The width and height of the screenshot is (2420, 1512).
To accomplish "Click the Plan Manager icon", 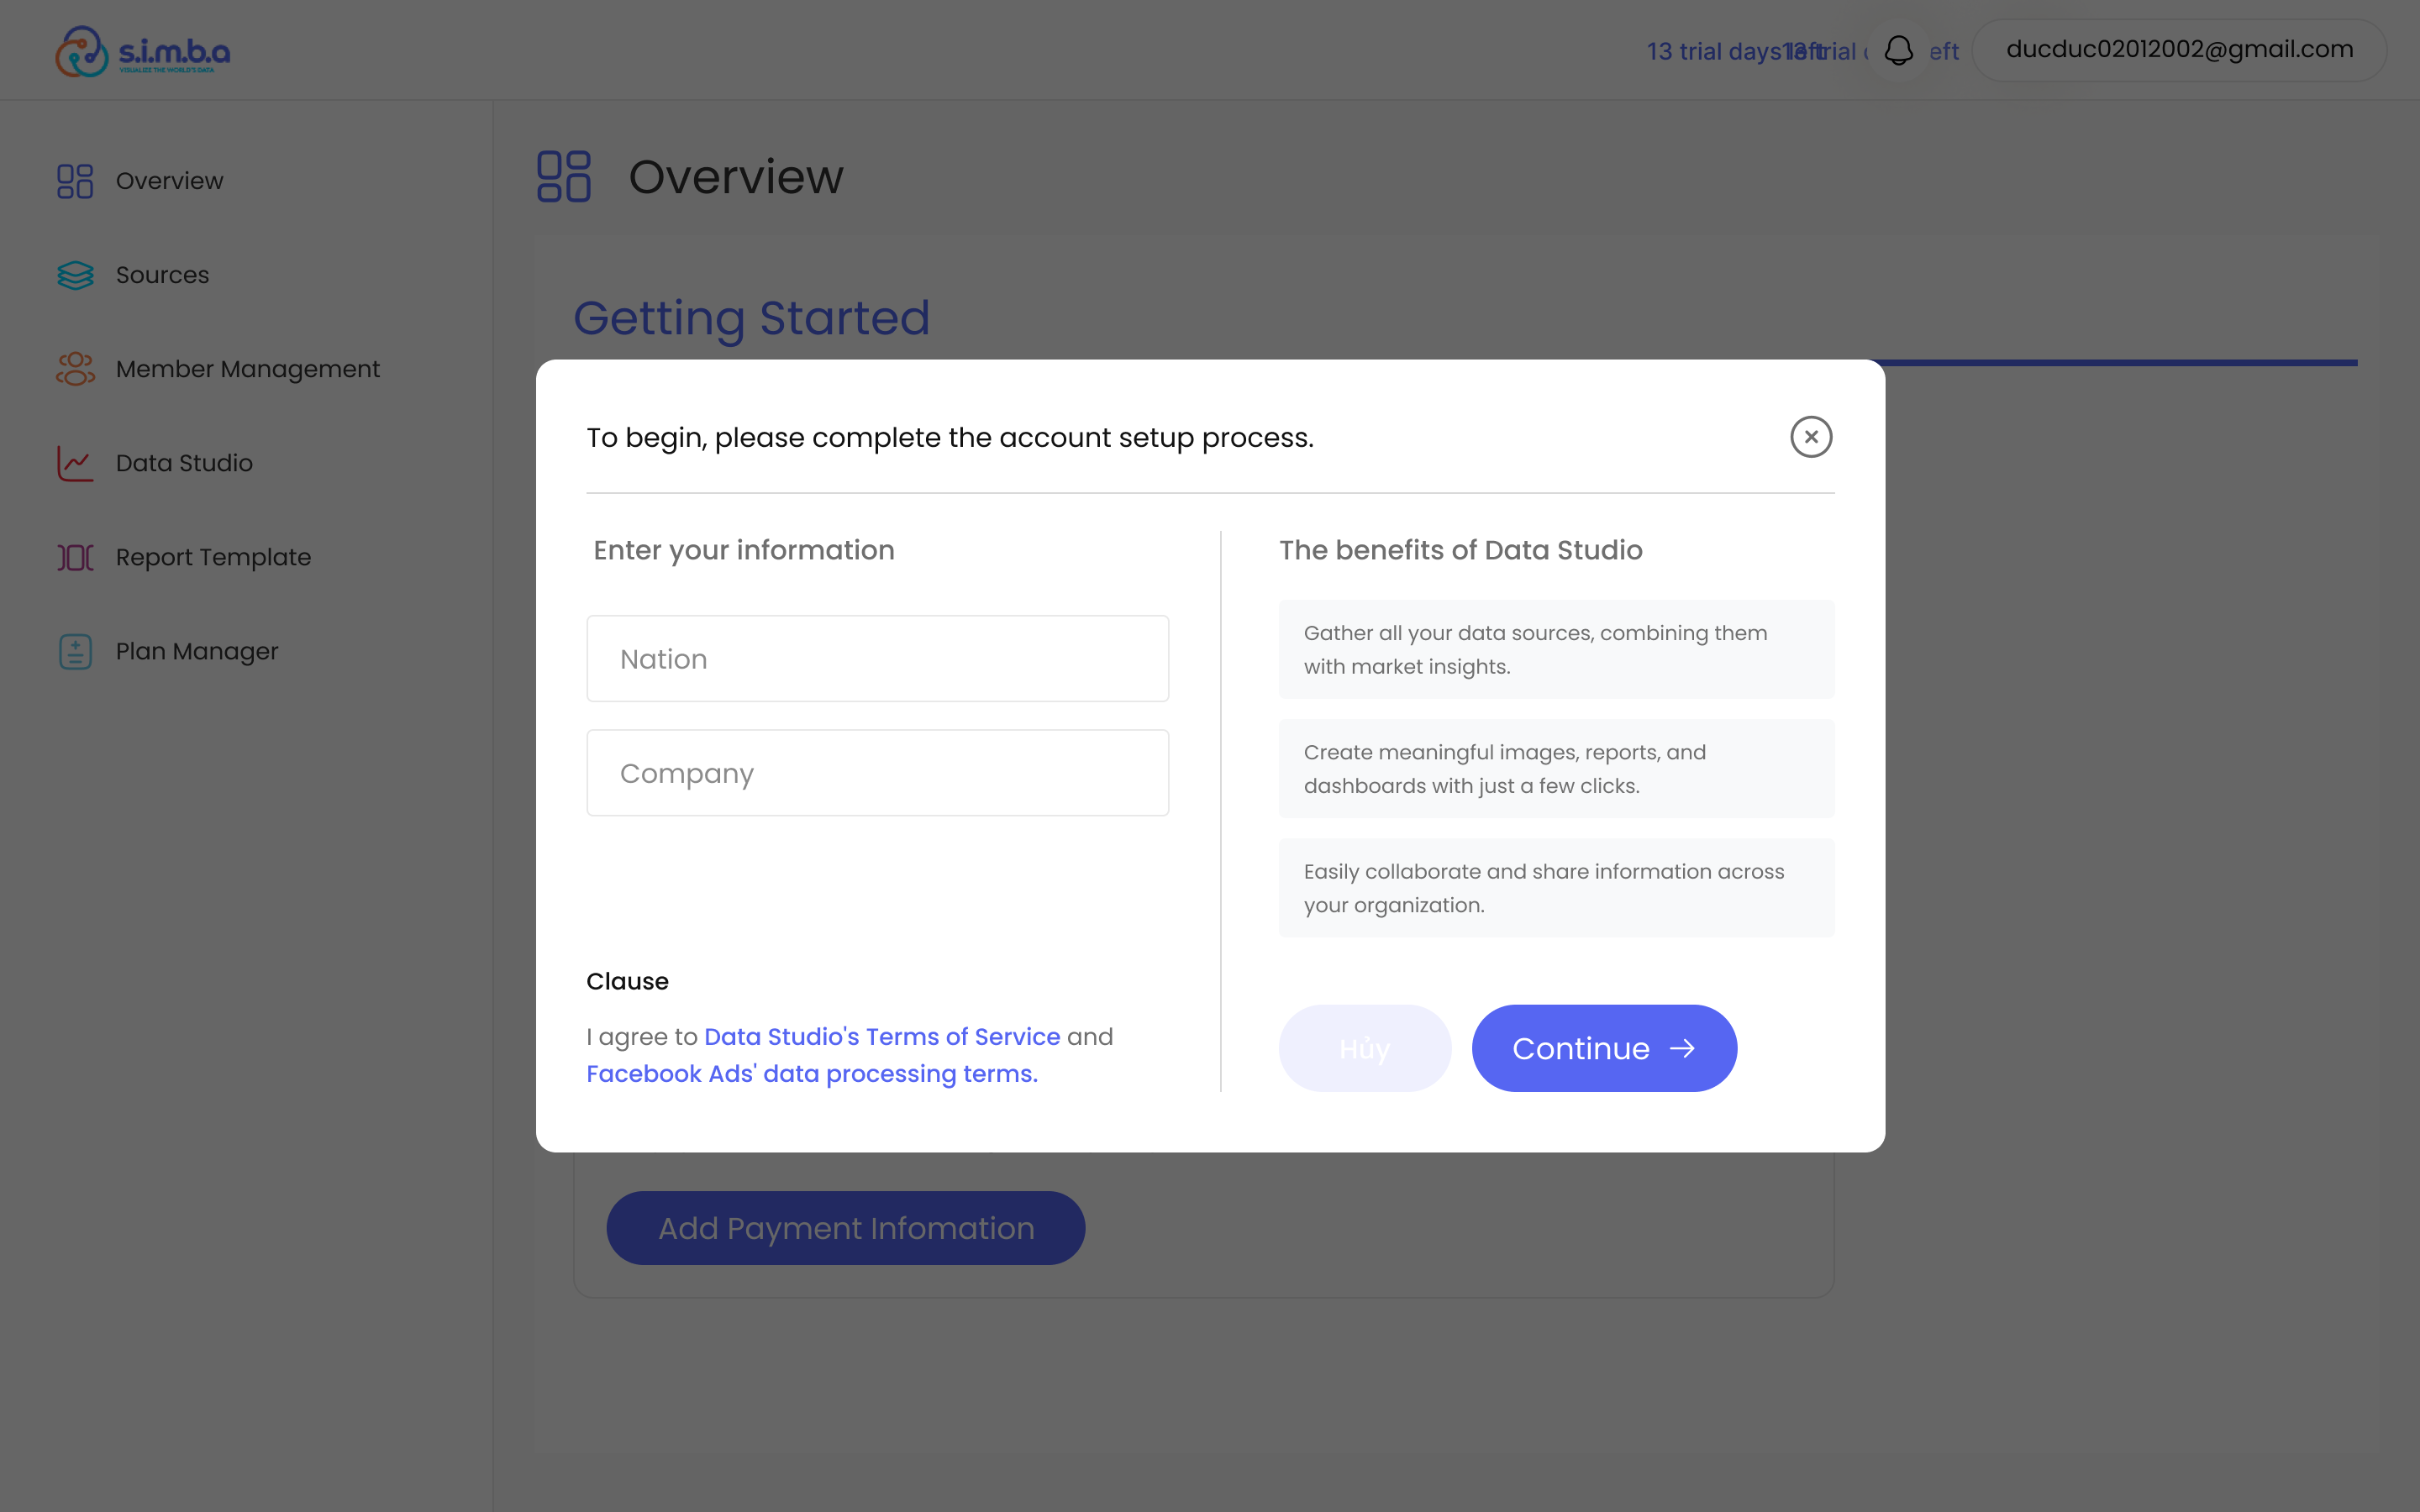I will (x=75, y=651).
